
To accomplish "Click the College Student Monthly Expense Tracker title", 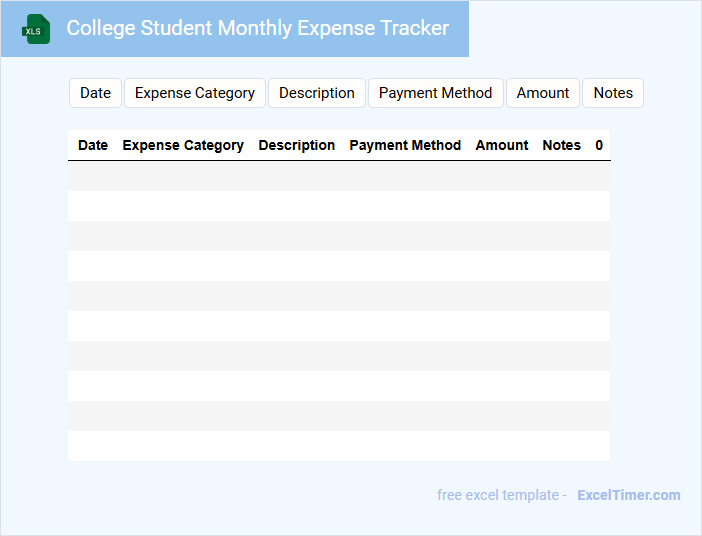I will click(x=258, y=28).
